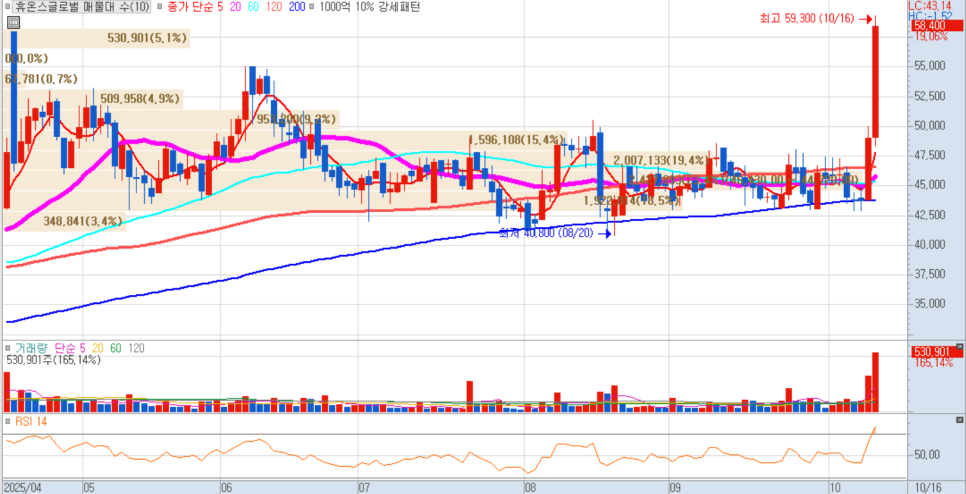Image resolution: width=966 pixels, height=494 pixels.
Task: Click volume profile label 348,841(3.4%)
Action: (83, 221)
